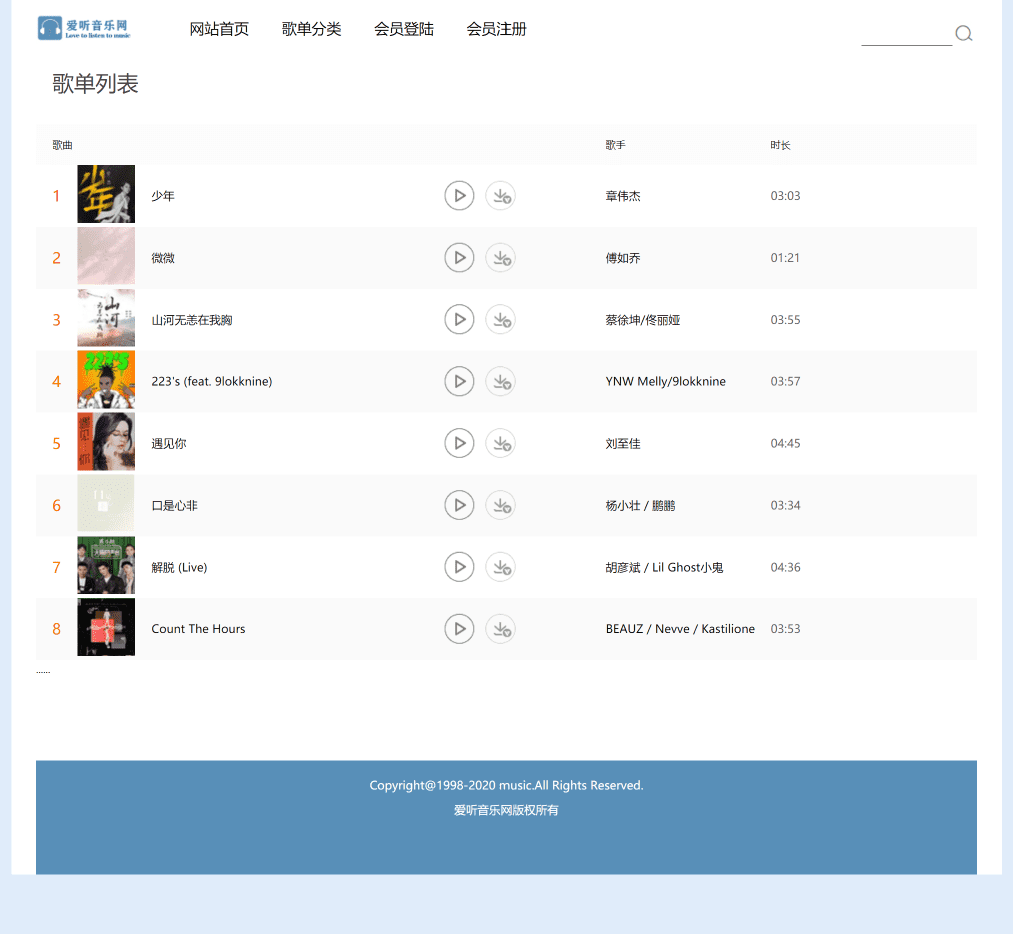Image resolution: width=1013 pixels, height=934 pixels.
Task: Click the 歌单列表 heading
Action: click(x=96, y=83)
